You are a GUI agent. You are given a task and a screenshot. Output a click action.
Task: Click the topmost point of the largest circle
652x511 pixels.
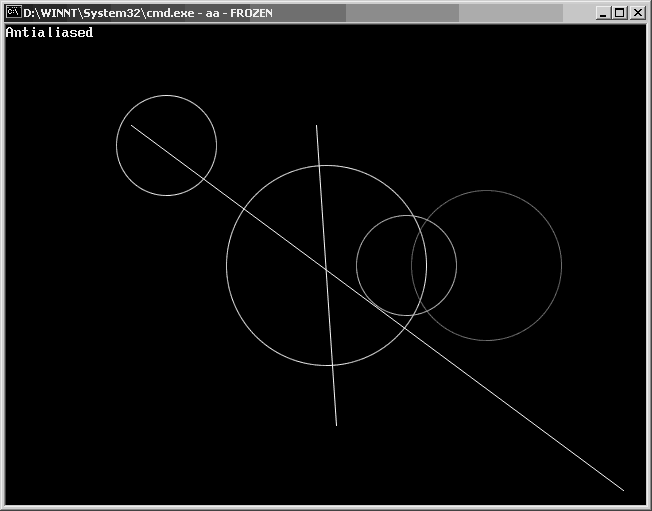(x=326, y=166)
